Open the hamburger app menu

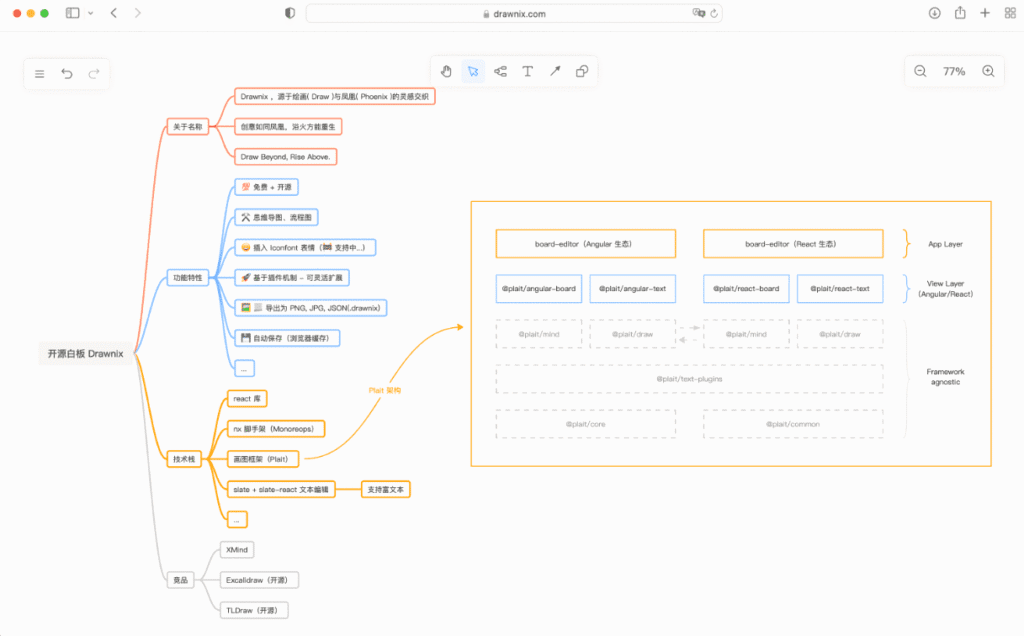[x=40, y=73]
